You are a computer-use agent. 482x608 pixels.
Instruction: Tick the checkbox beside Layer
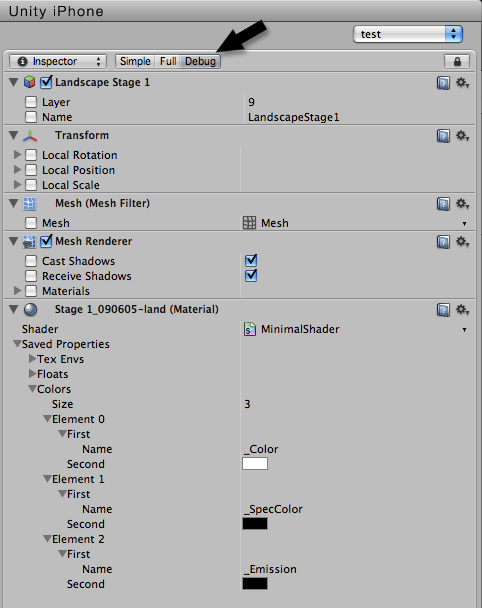[31, 102]
